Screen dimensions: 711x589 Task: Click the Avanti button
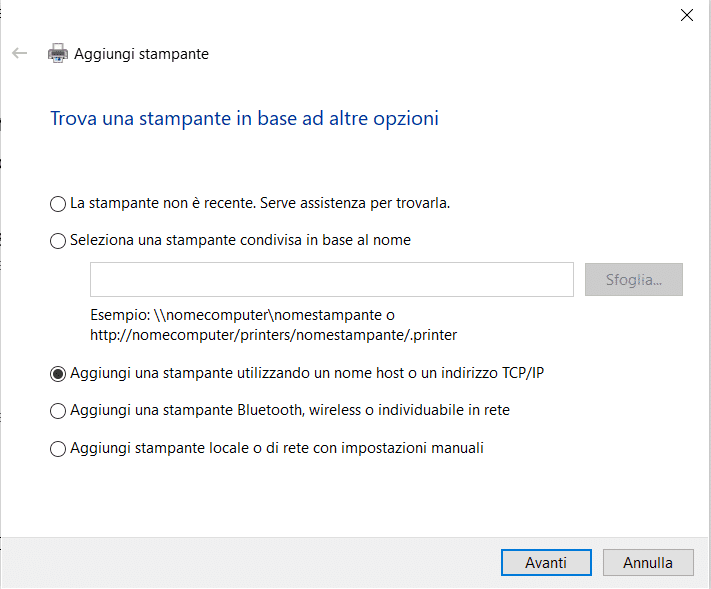coord(546,562)
